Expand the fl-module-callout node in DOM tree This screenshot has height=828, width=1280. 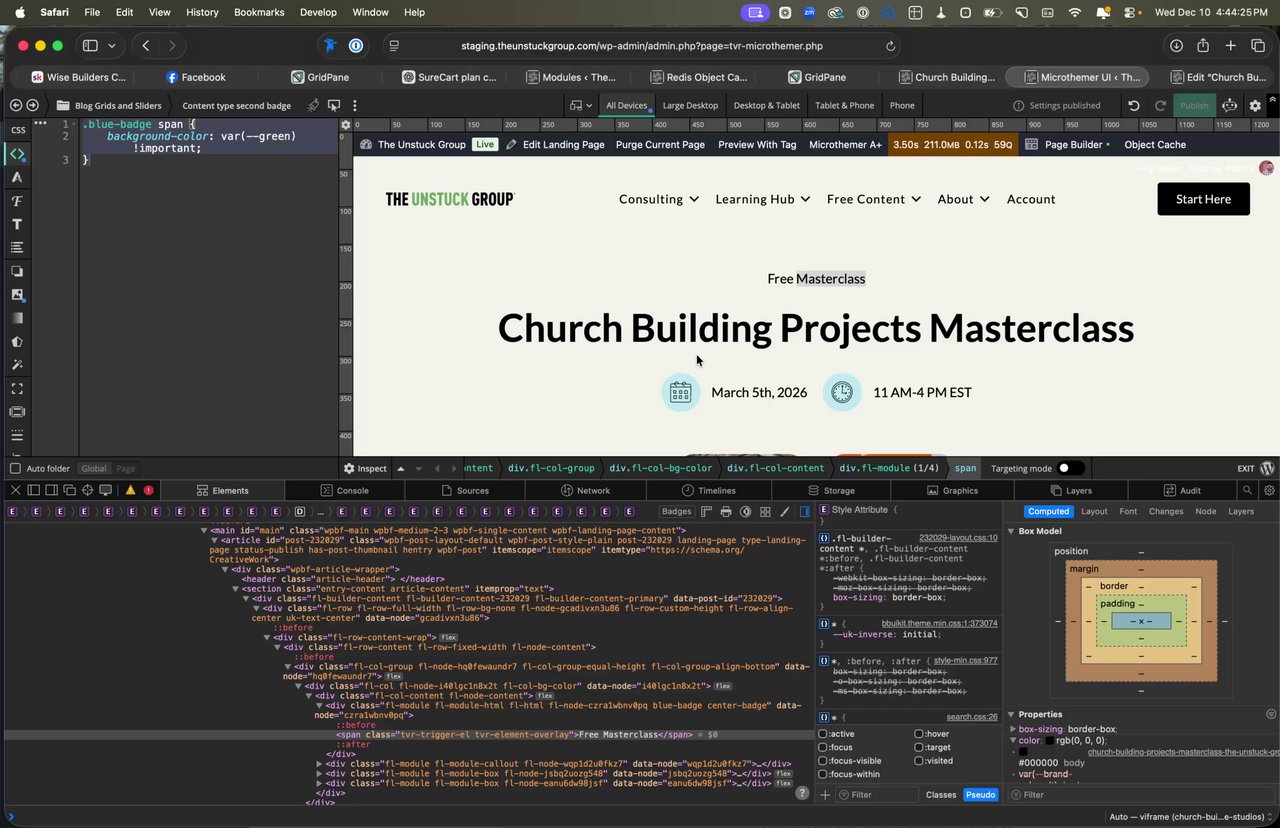point(319,763)
